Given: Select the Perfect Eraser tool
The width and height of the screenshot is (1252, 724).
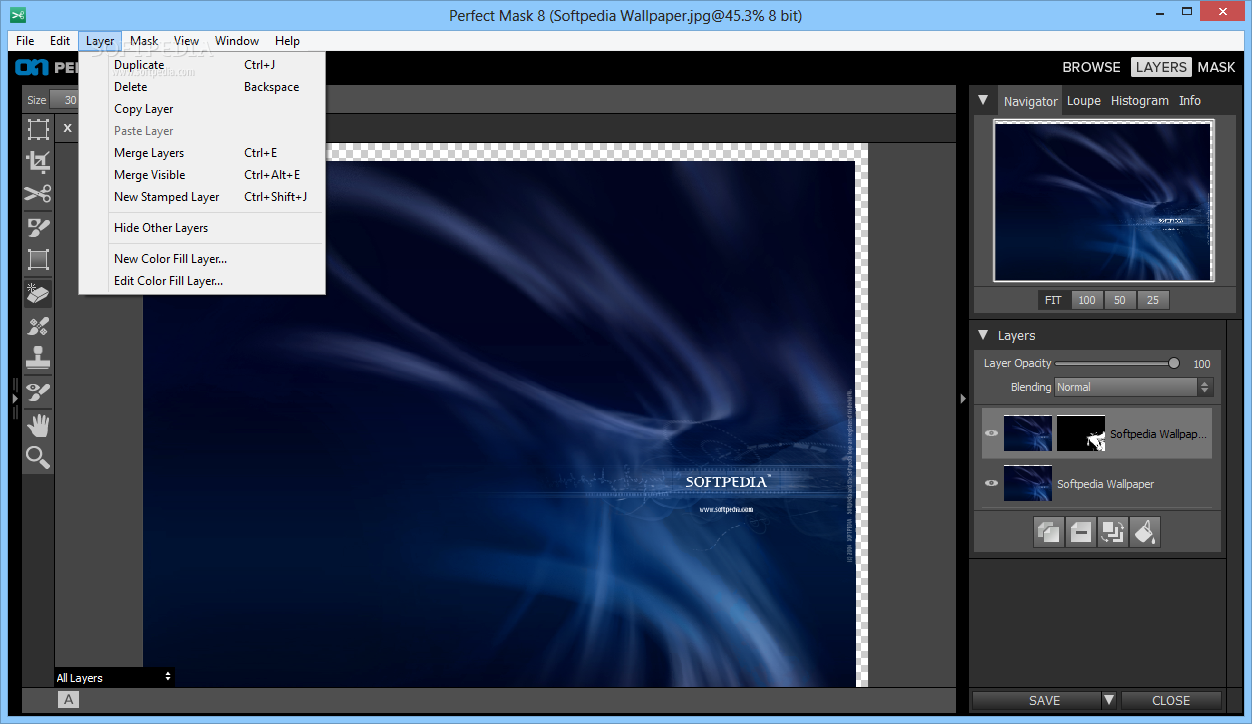Looking at the screenshot, I should (x=38, y=293).
